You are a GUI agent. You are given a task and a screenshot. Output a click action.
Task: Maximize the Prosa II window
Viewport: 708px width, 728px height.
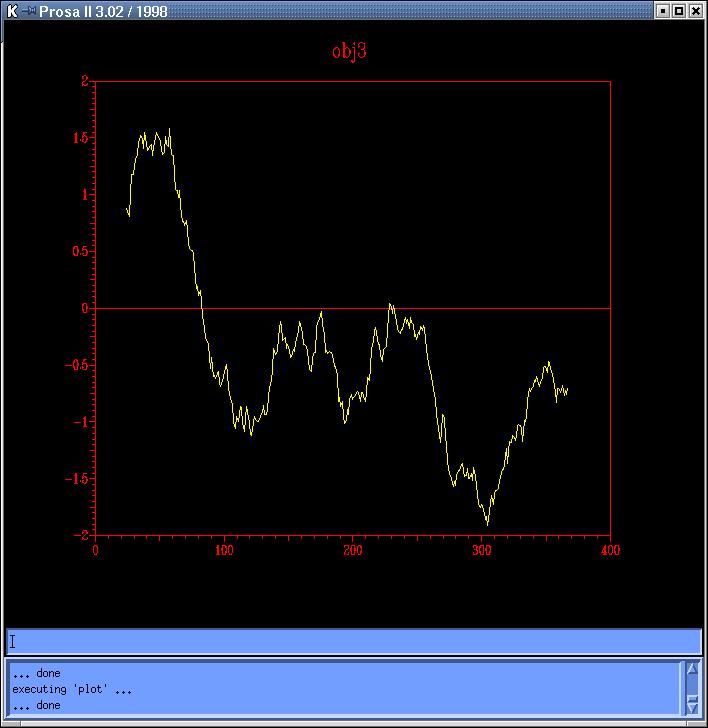pos(679,11)
